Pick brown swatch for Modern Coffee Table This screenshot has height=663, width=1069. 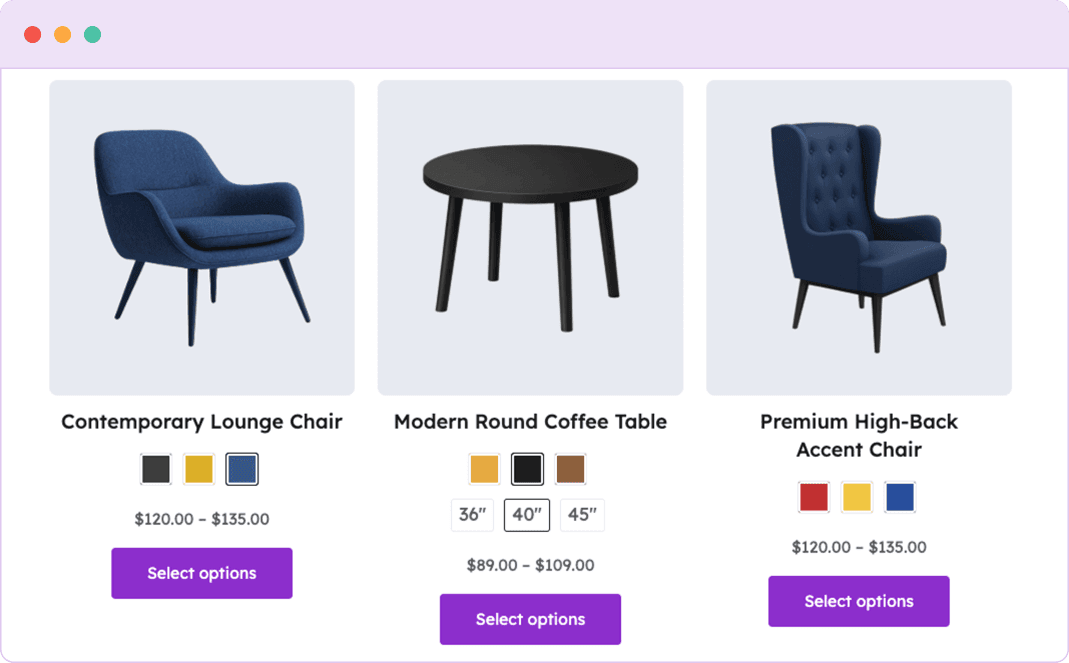[570, 469]
